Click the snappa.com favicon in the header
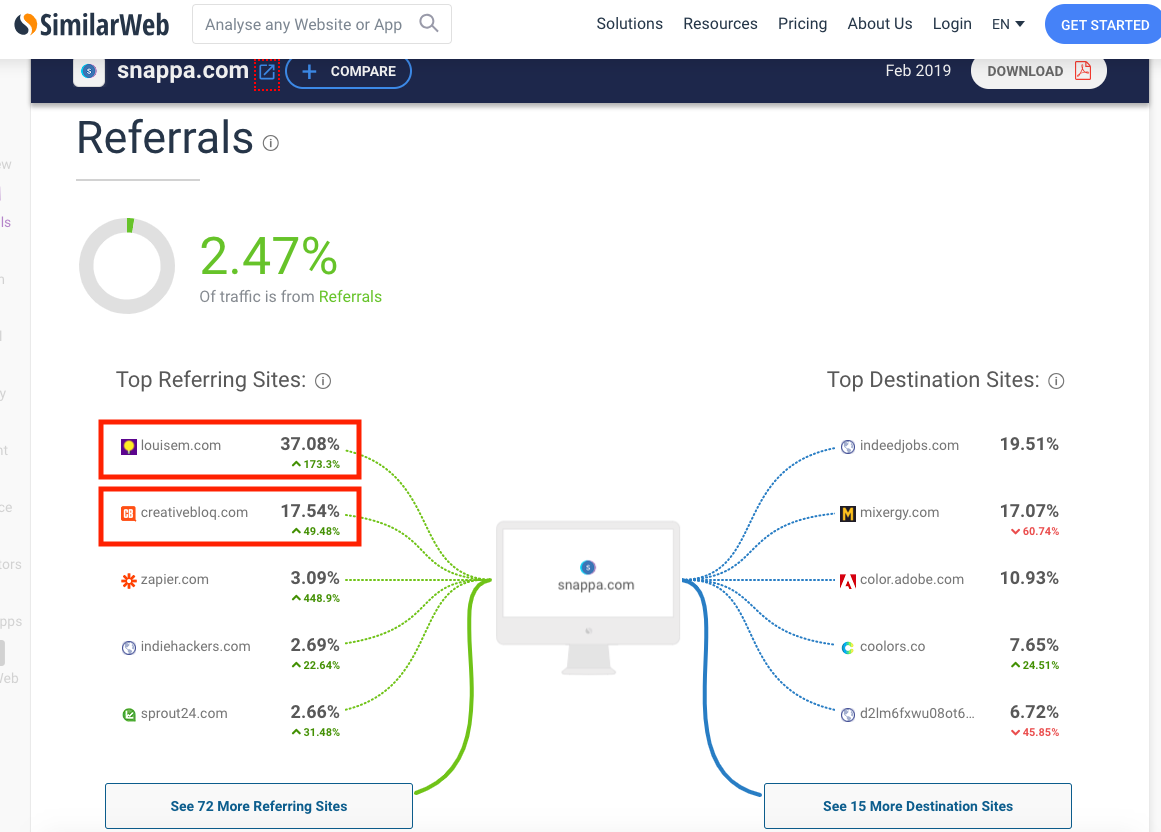 (x=89, y=71)
